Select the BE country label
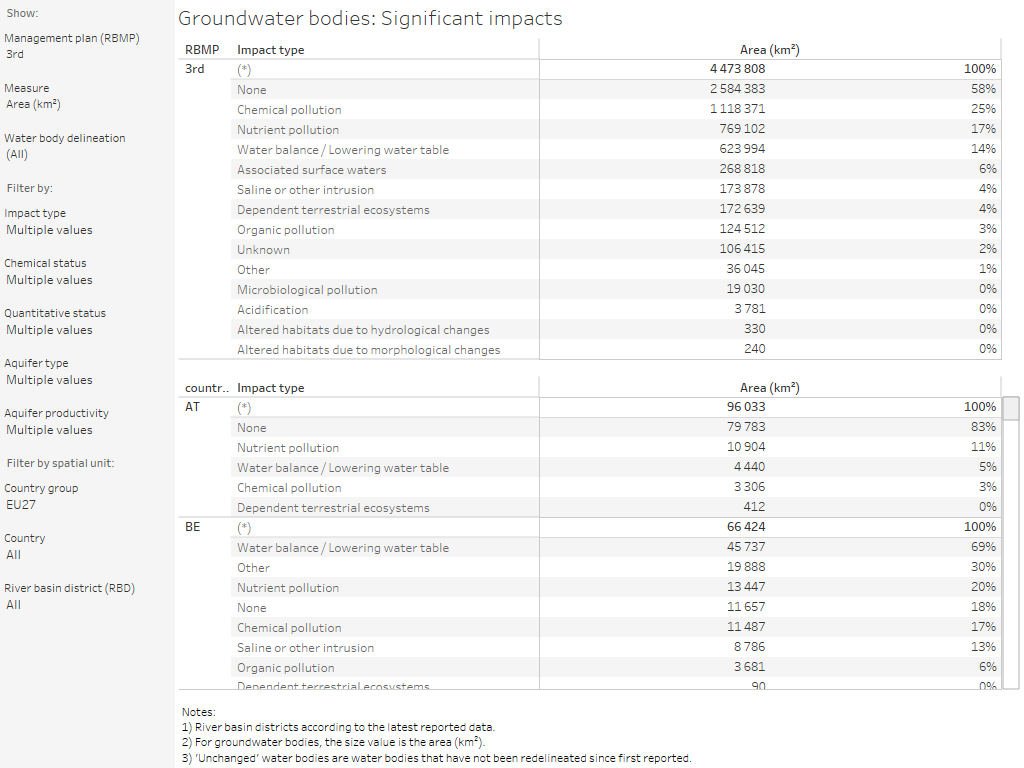This screenshot has width=1024, height=768. coord(193,527)
